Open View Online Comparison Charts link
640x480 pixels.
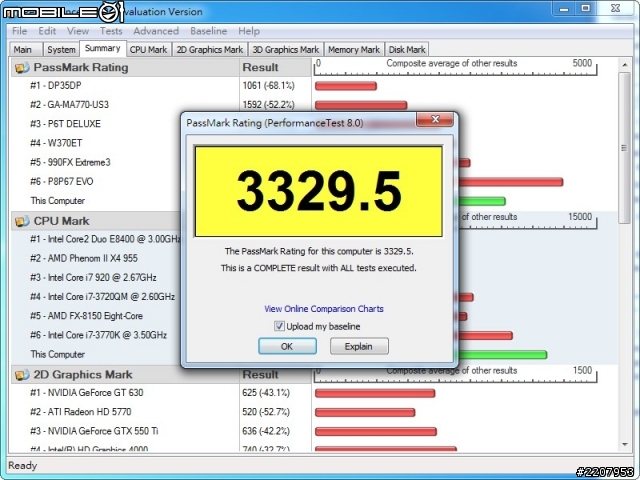tap(324, 309)
